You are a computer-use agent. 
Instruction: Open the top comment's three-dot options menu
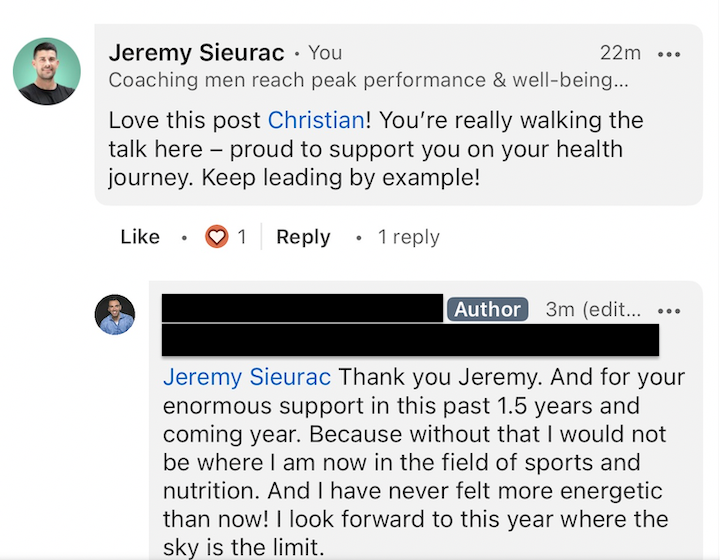pos(669,54)
